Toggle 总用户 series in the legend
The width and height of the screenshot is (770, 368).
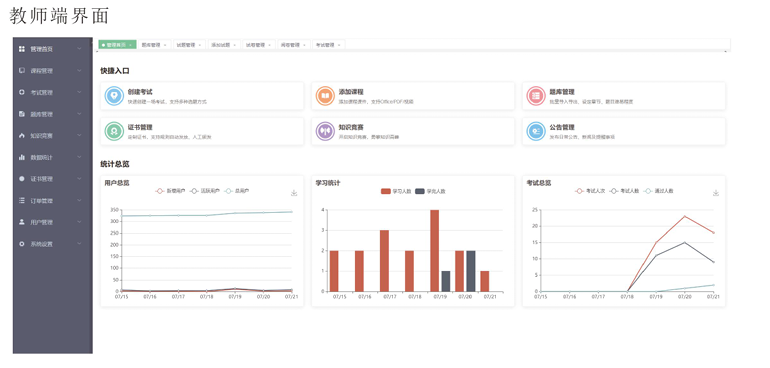(x=236, y=191)
